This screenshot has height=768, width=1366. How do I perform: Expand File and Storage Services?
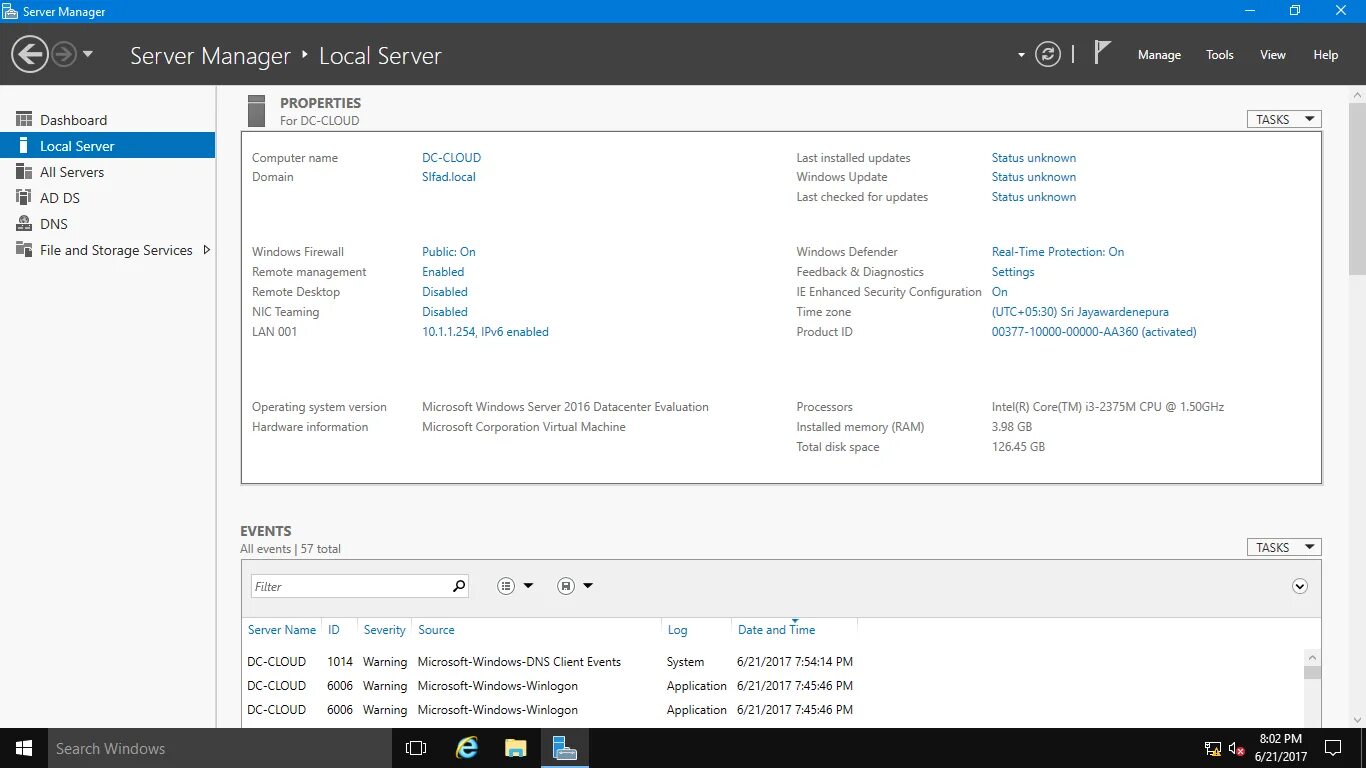pyautogui.click(x=207, y=250)
